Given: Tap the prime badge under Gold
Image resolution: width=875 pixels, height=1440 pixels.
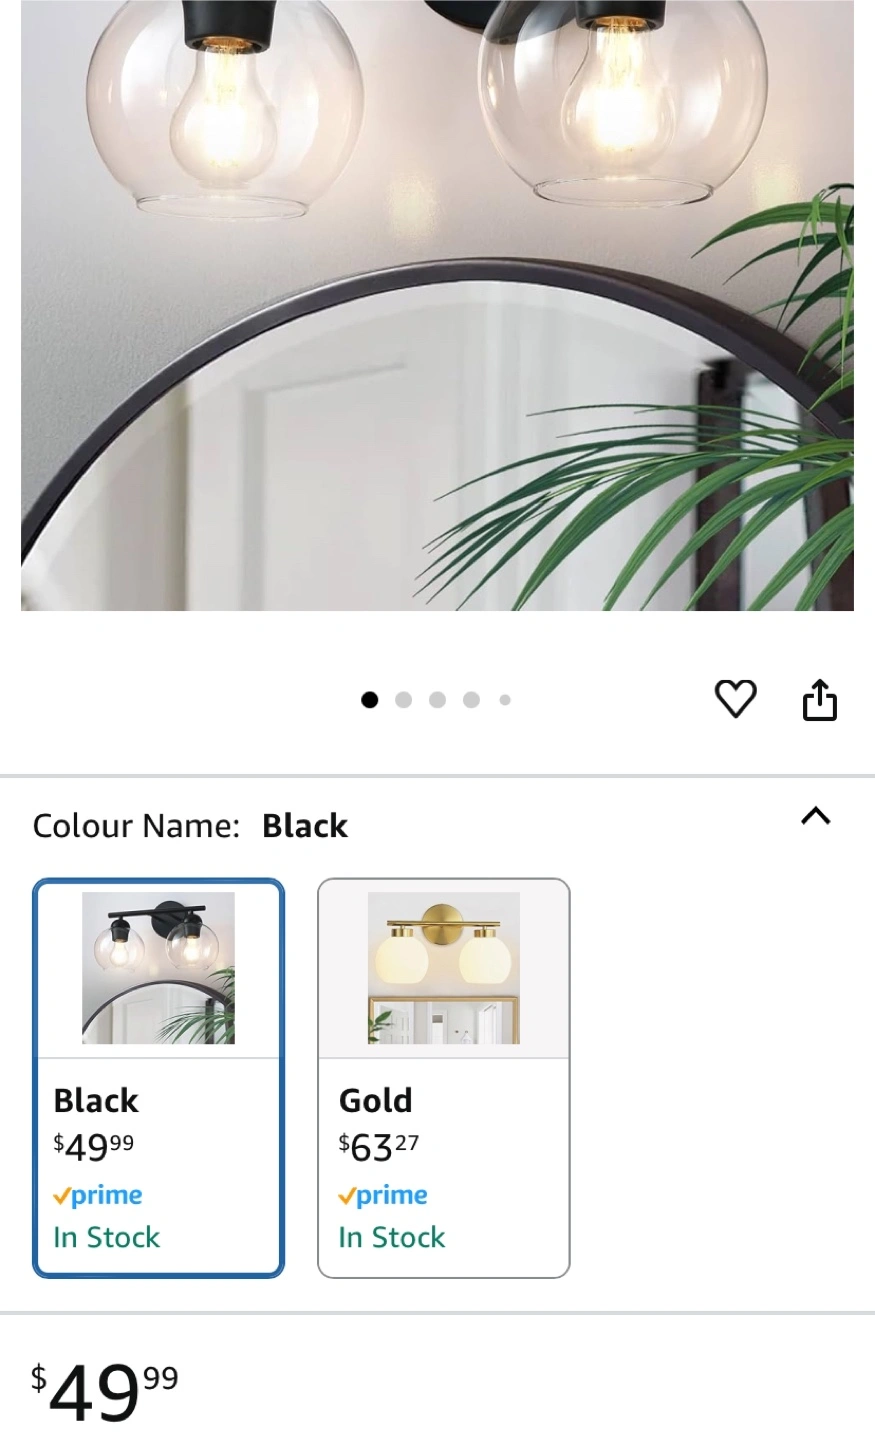Looking at the screenshot, I should pos(383,1195).
